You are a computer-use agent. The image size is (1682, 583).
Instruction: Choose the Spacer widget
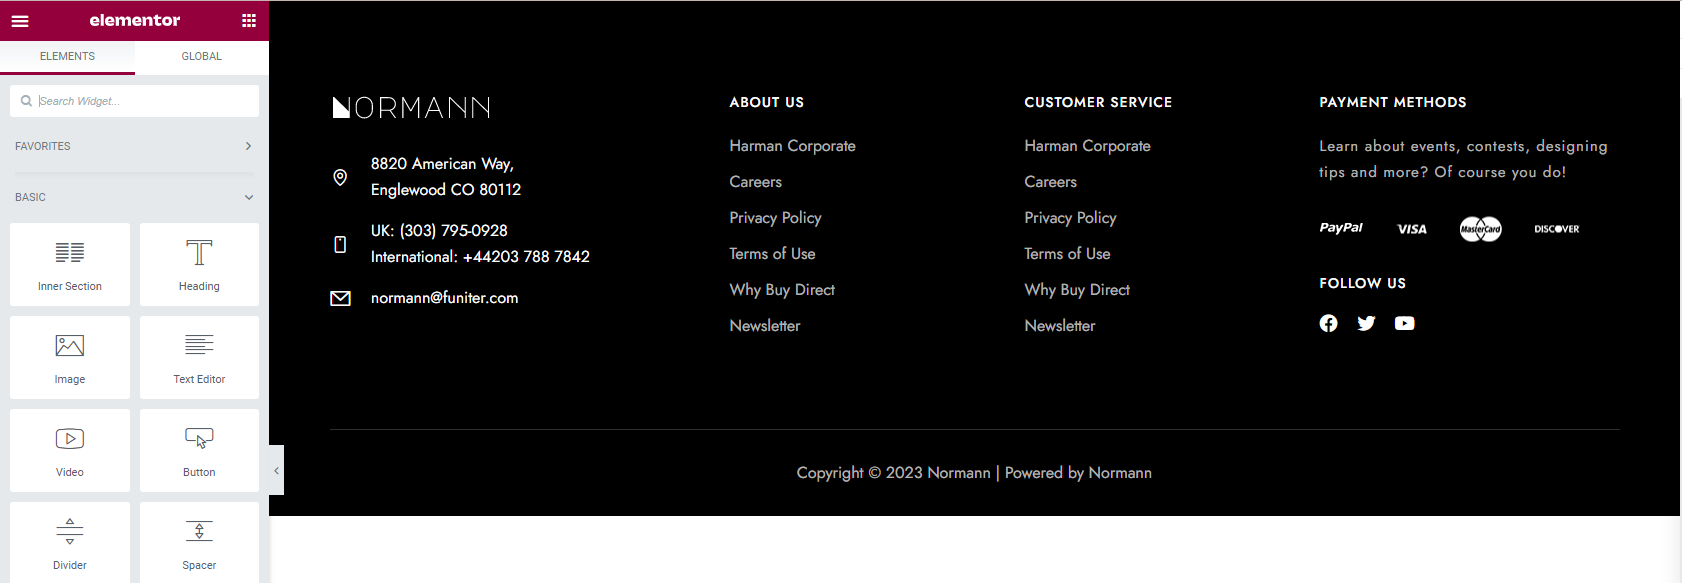coord(199,541)
